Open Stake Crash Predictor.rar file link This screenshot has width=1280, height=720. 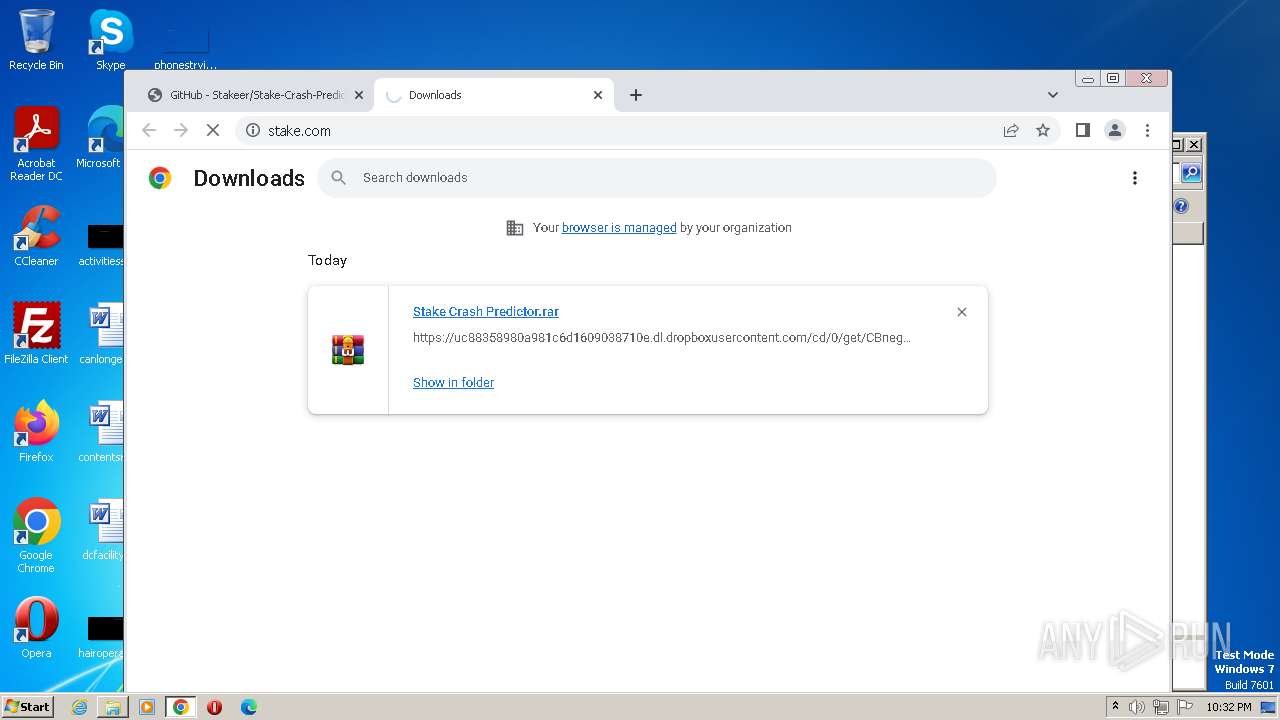(x=486, y=312)
